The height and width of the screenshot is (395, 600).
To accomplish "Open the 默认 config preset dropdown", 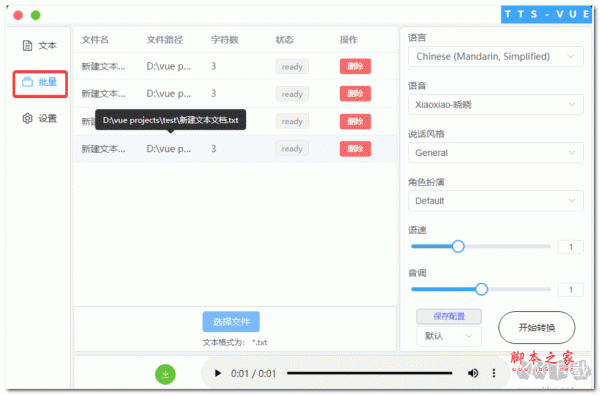I will (448, 336).
